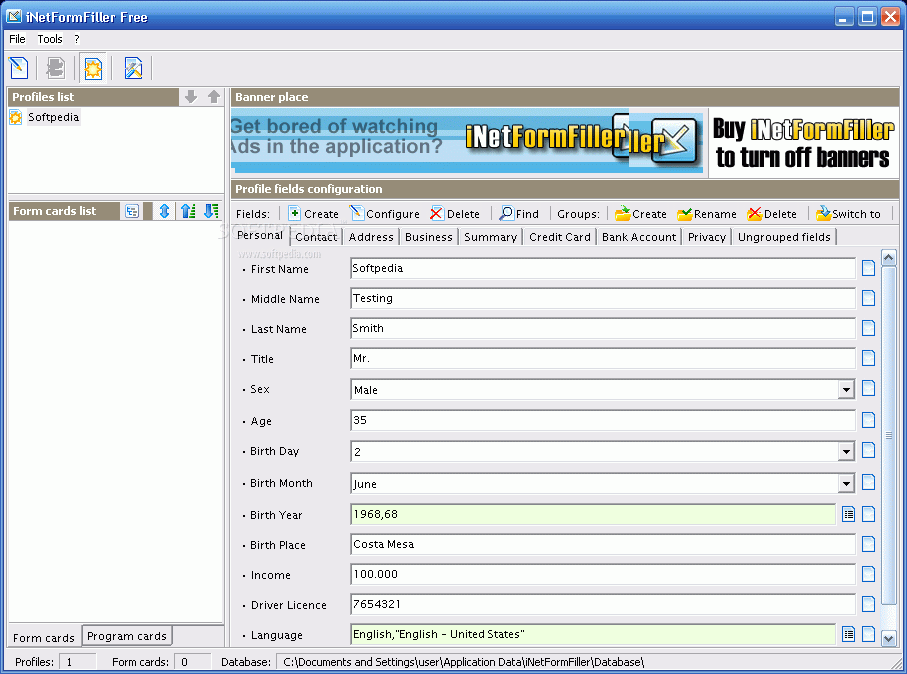Open the Tools menu

[x=50, y=39]
